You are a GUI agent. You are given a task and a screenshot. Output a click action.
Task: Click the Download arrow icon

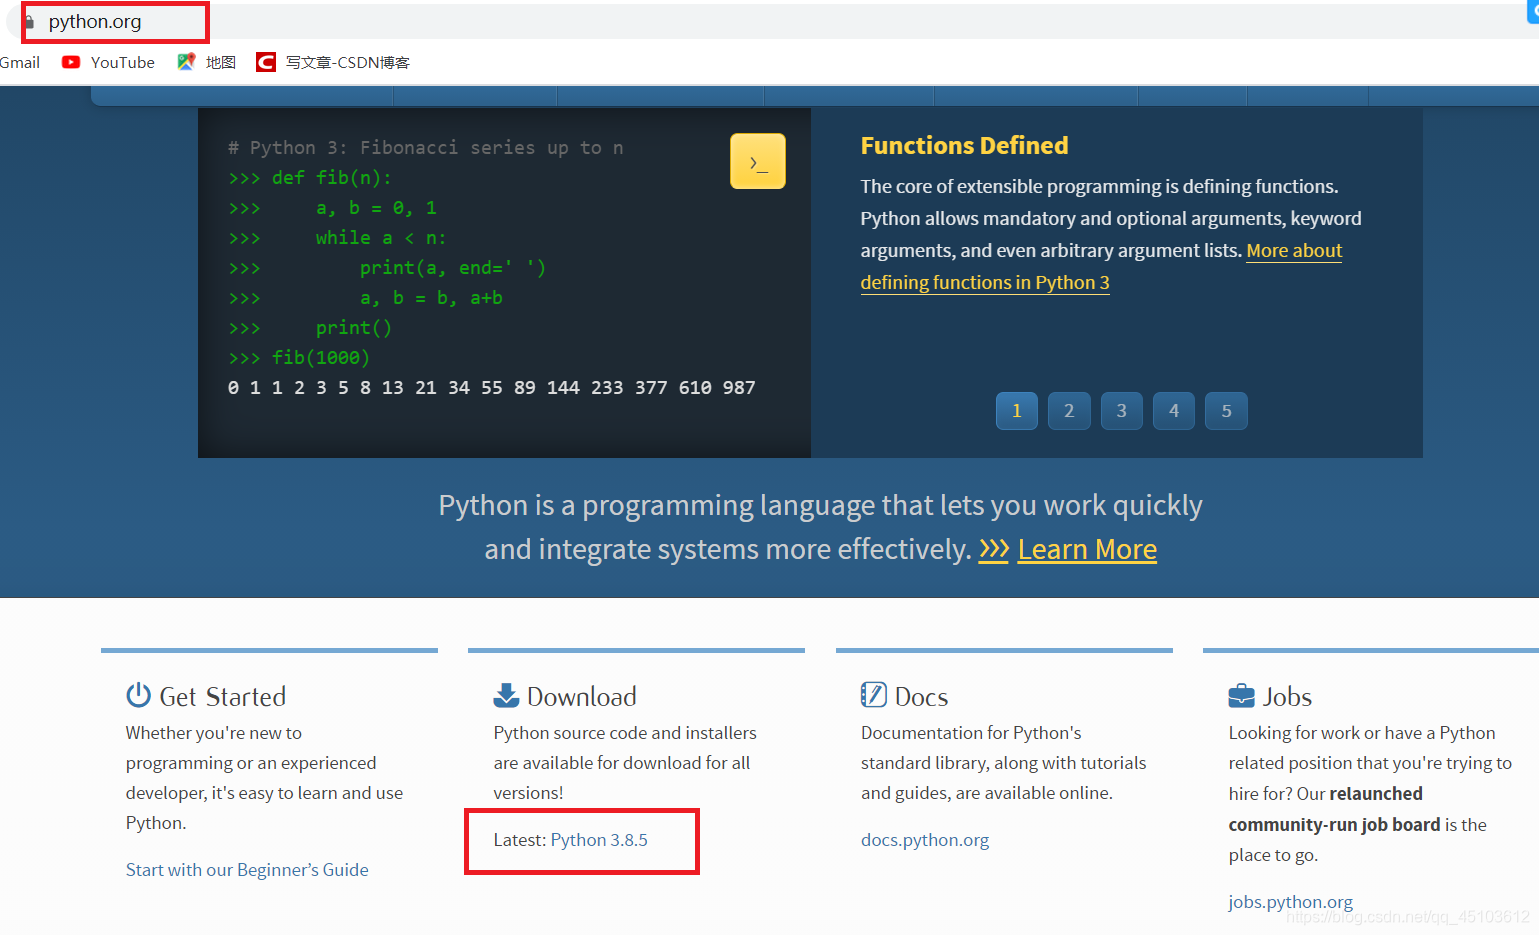click(x=506, y=695)
